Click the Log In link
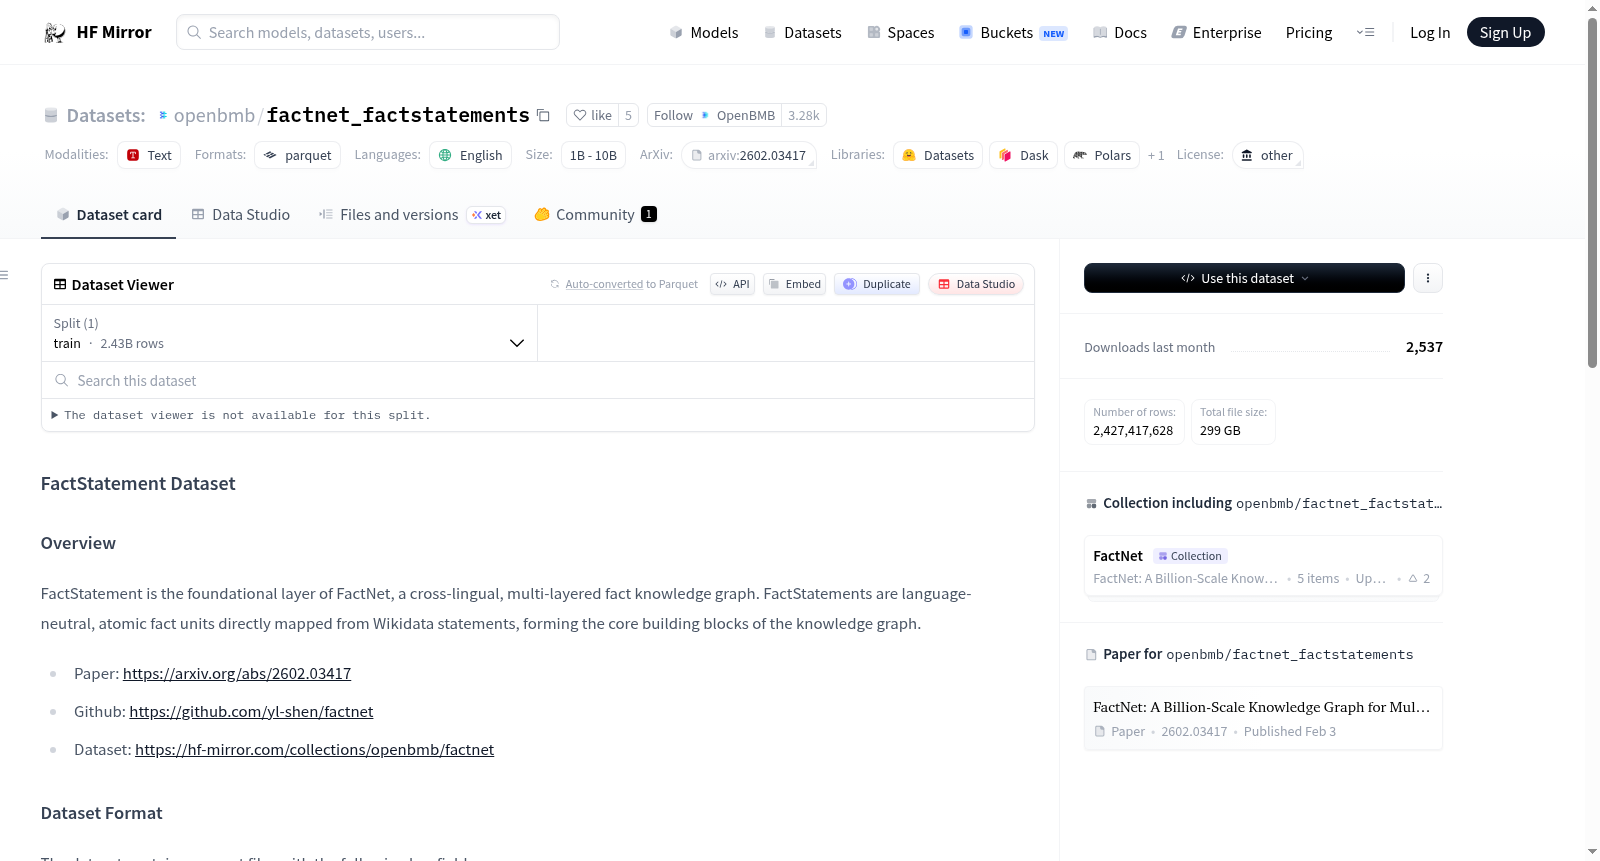 pos(1430,32)
